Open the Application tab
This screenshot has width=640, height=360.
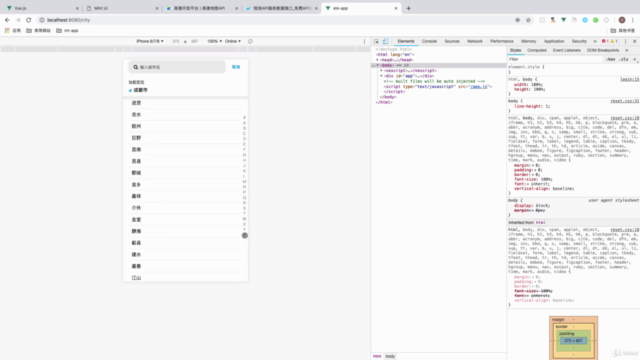pos(554,41)
